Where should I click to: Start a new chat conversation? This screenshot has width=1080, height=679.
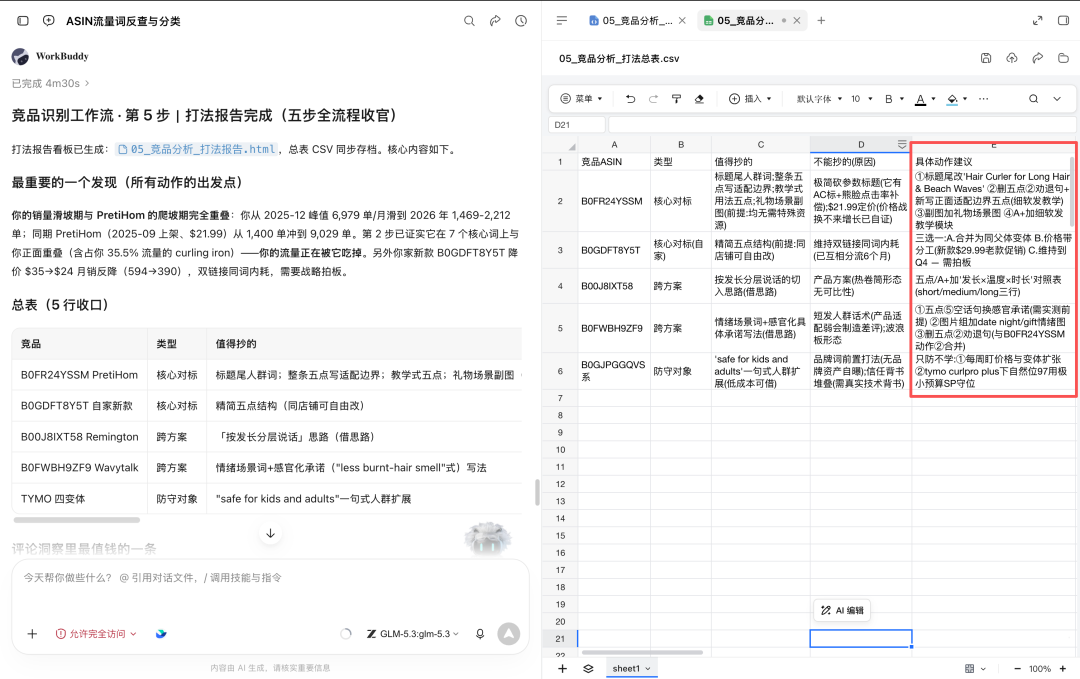coord(49,21)
